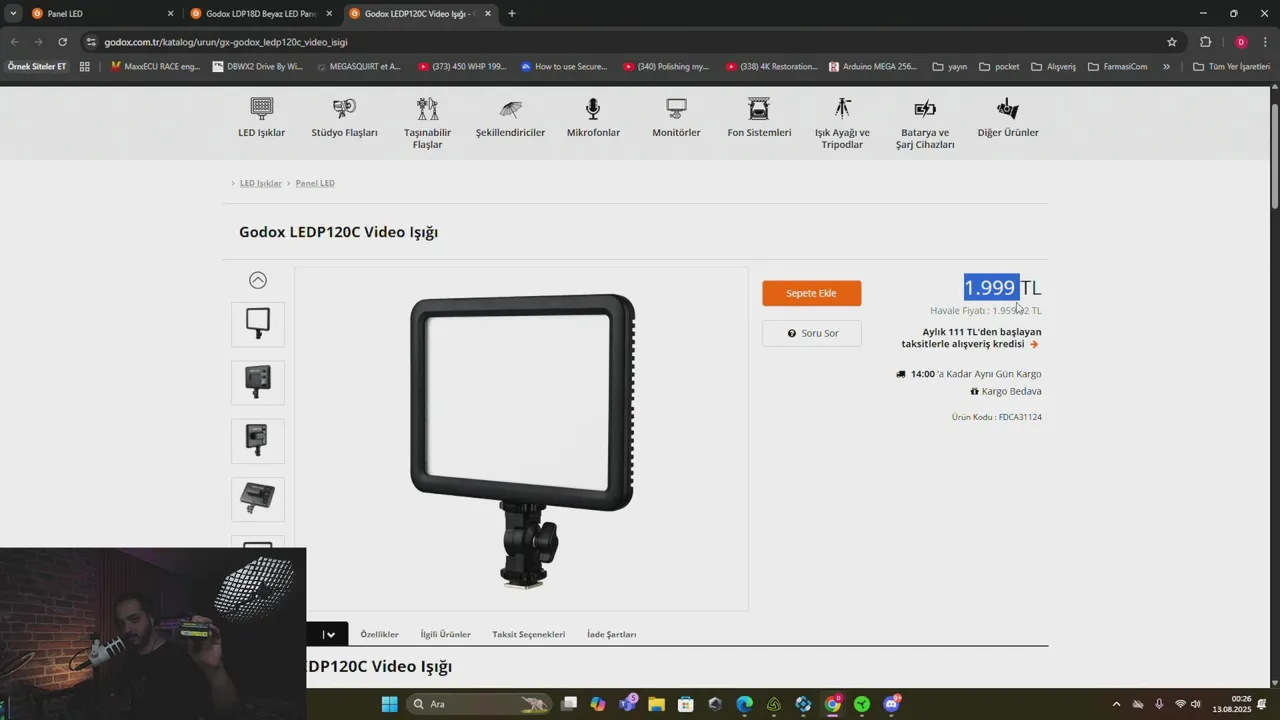
Task: Open Microsoft Store from taskbar
Action: point(685,704)
